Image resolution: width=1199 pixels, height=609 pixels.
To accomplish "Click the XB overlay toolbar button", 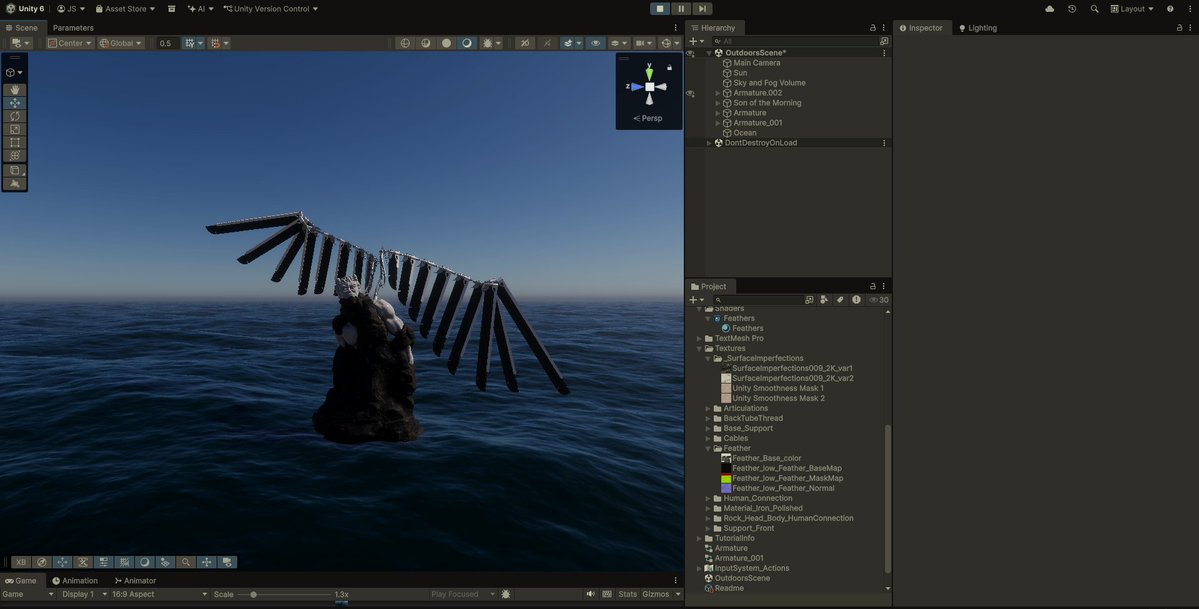I will tap(21, 562).
